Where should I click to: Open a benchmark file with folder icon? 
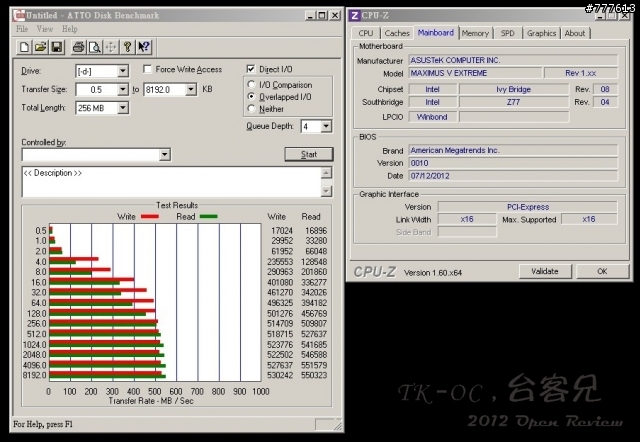click(x=40, y=47)
